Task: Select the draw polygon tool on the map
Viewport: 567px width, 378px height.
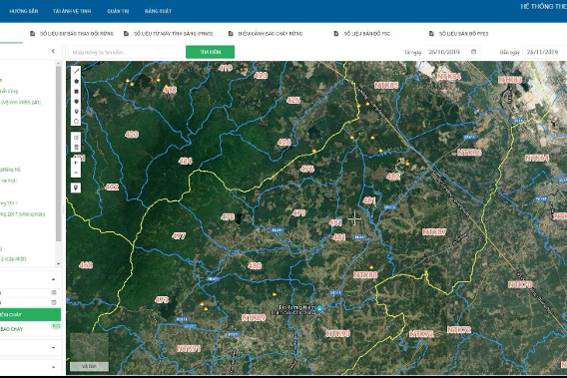Action: tap(76, 81)
